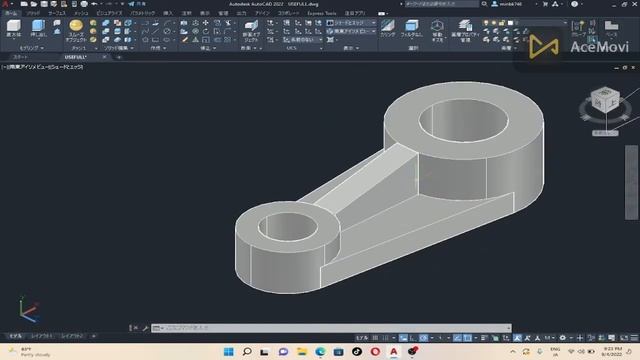This screenshot has height=360, width=640.
Task: Click the search magnifier in title bar
Action: point(484,4)
